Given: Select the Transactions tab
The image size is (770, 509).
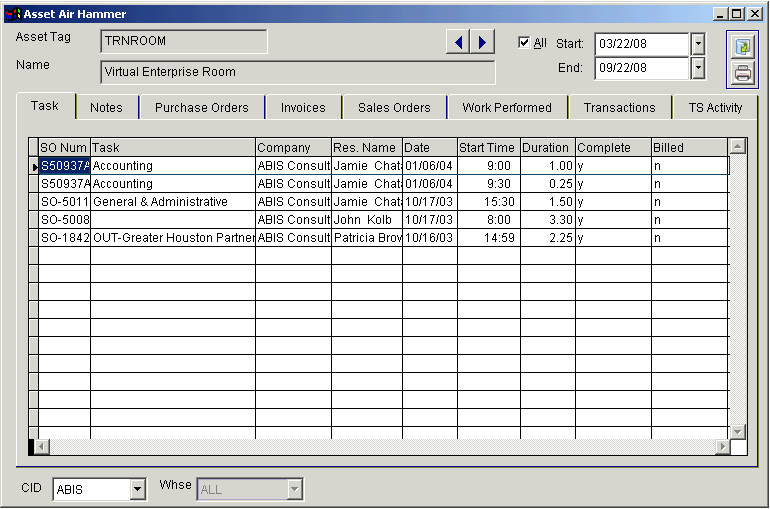Looking at the screenshot, I should [619, 108].
